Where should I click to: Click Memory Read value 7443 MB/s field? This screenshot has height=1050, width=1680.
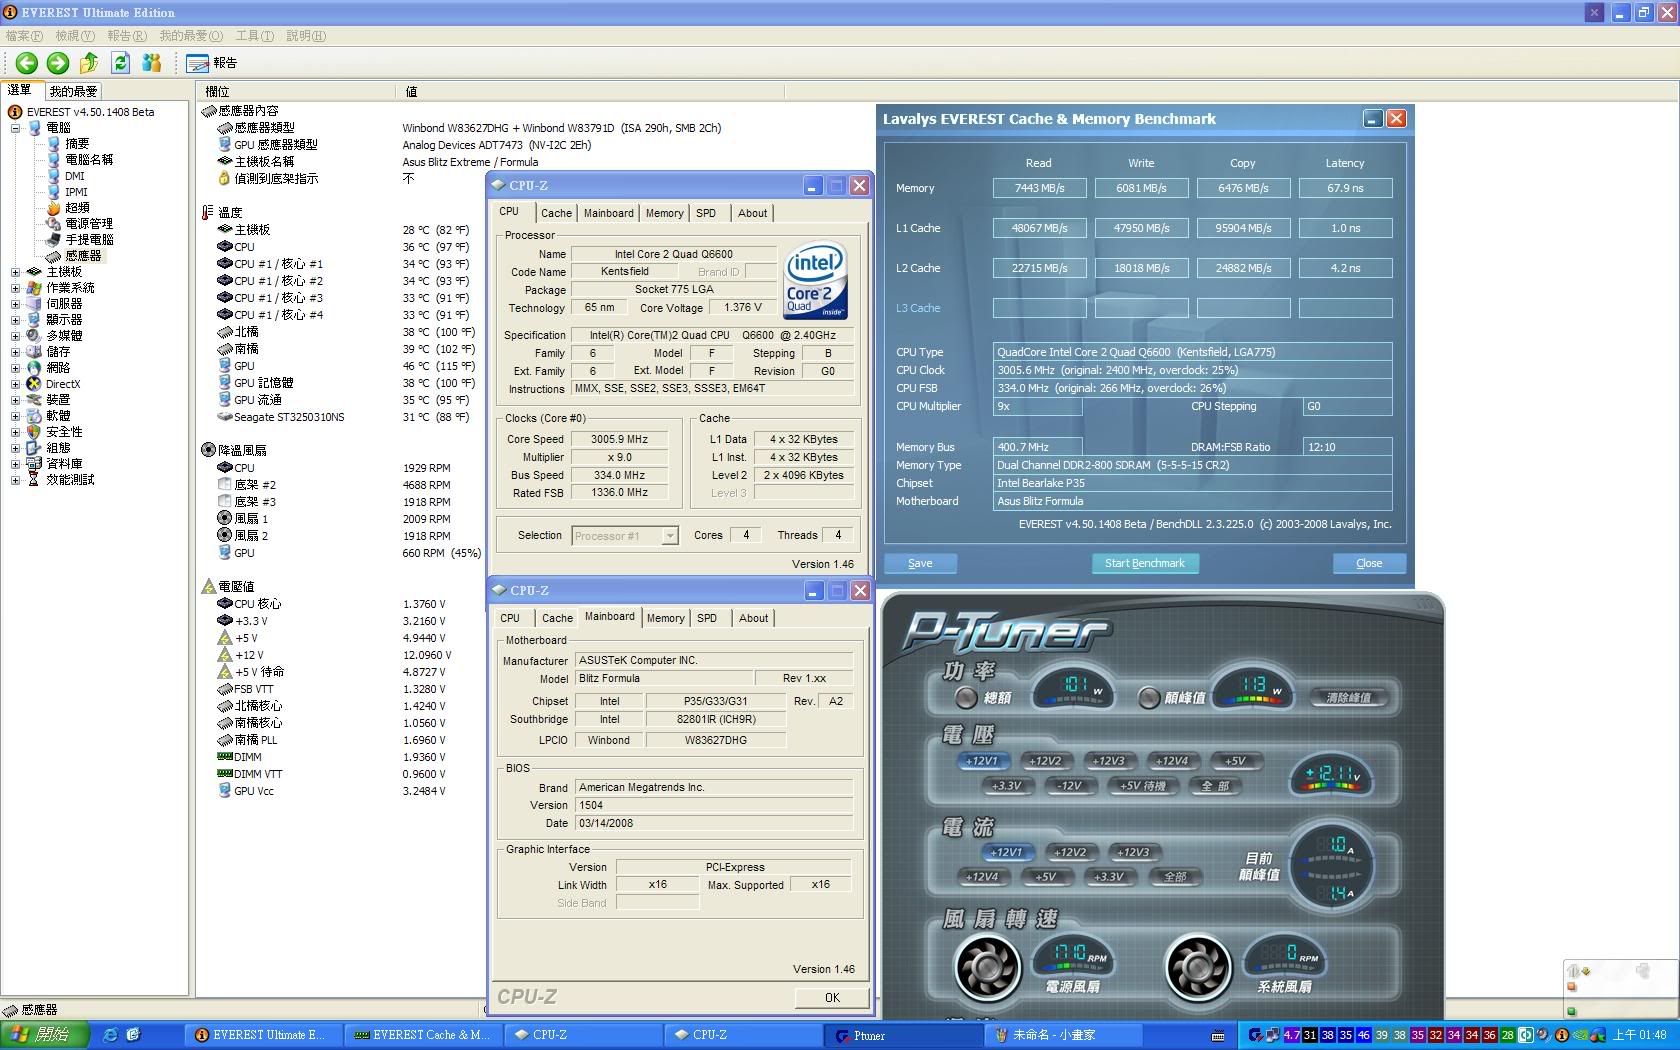pos(1039,188)
